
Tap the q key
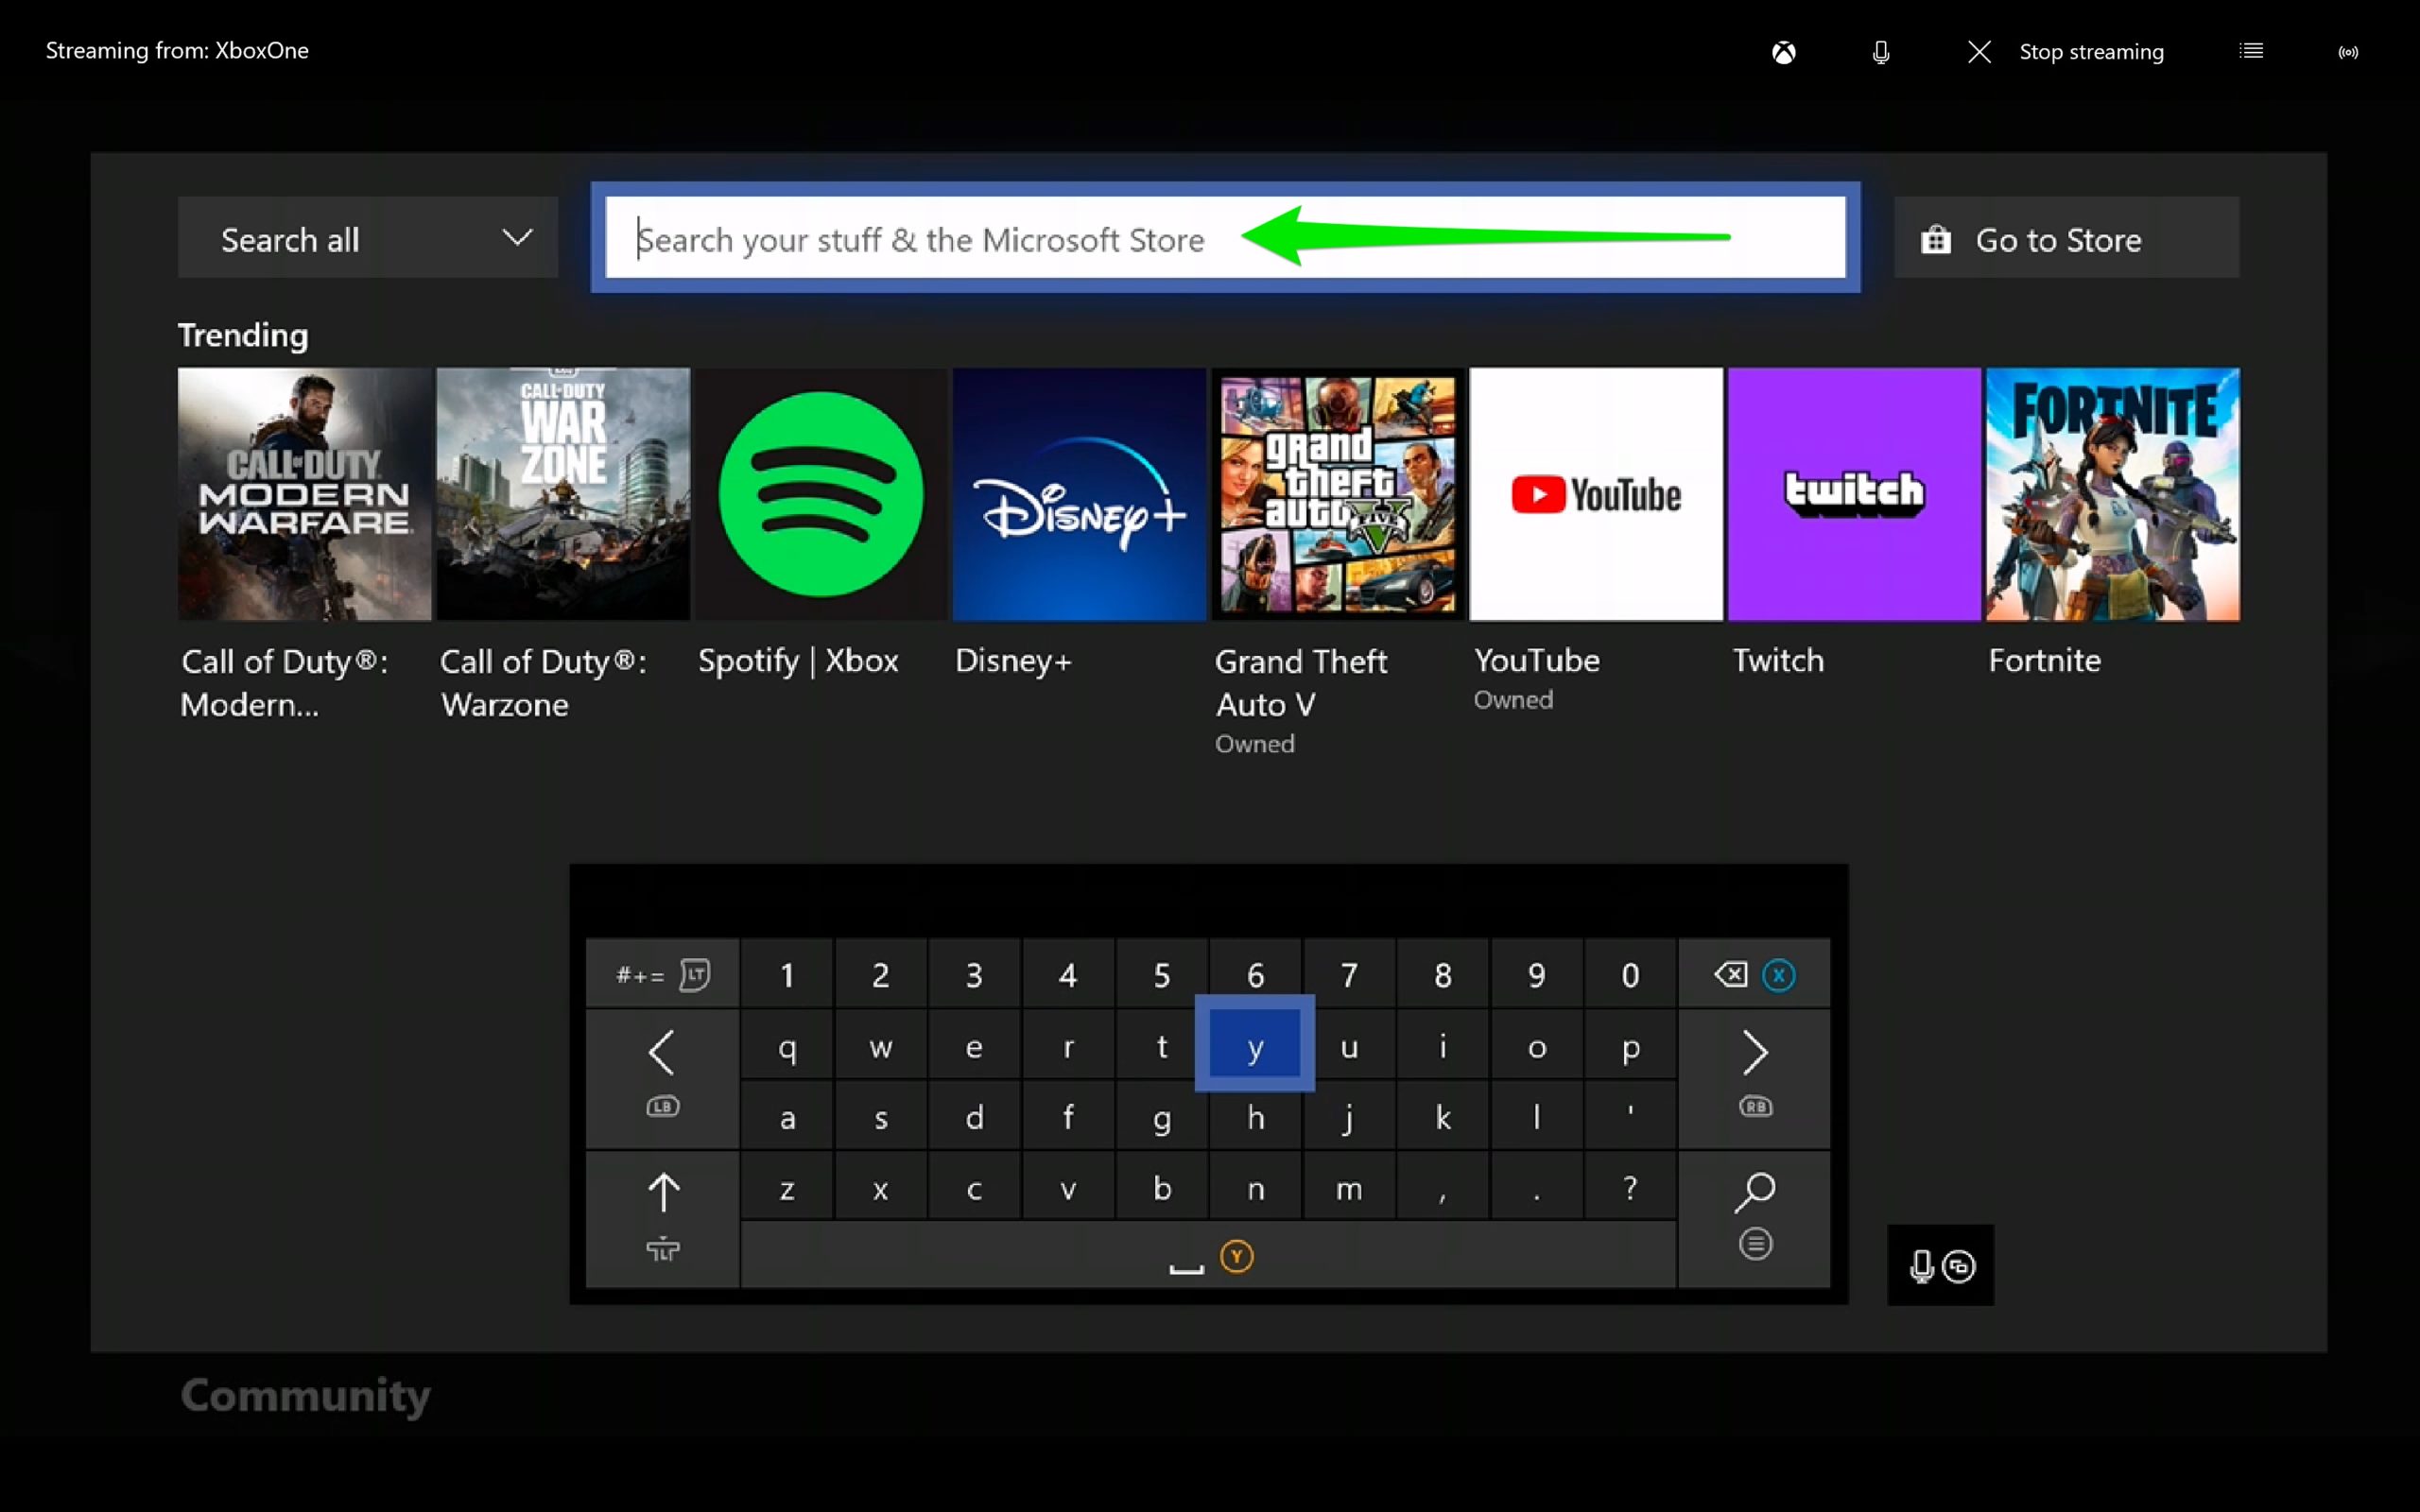787,1046
